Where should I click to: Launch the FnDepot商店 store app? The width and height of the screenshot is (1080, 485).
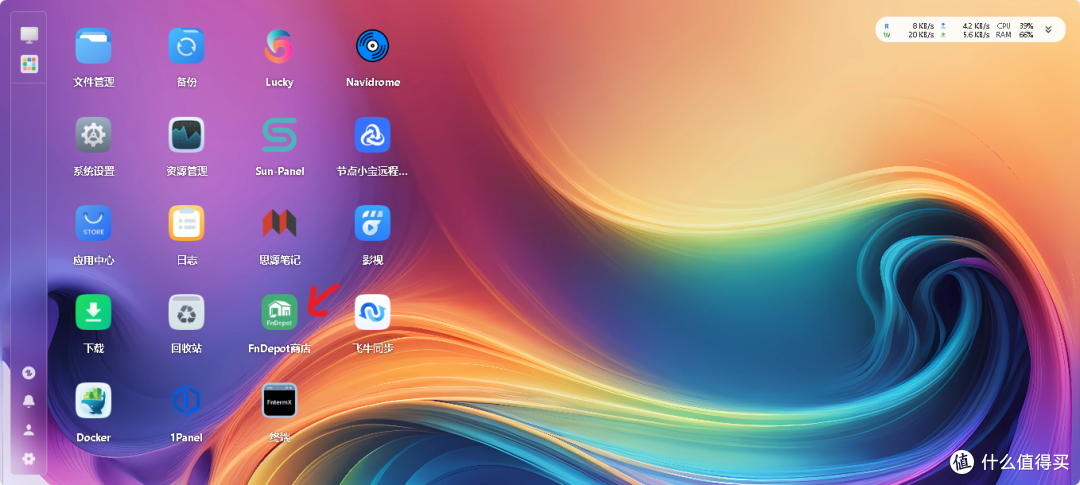click(279, 312)
